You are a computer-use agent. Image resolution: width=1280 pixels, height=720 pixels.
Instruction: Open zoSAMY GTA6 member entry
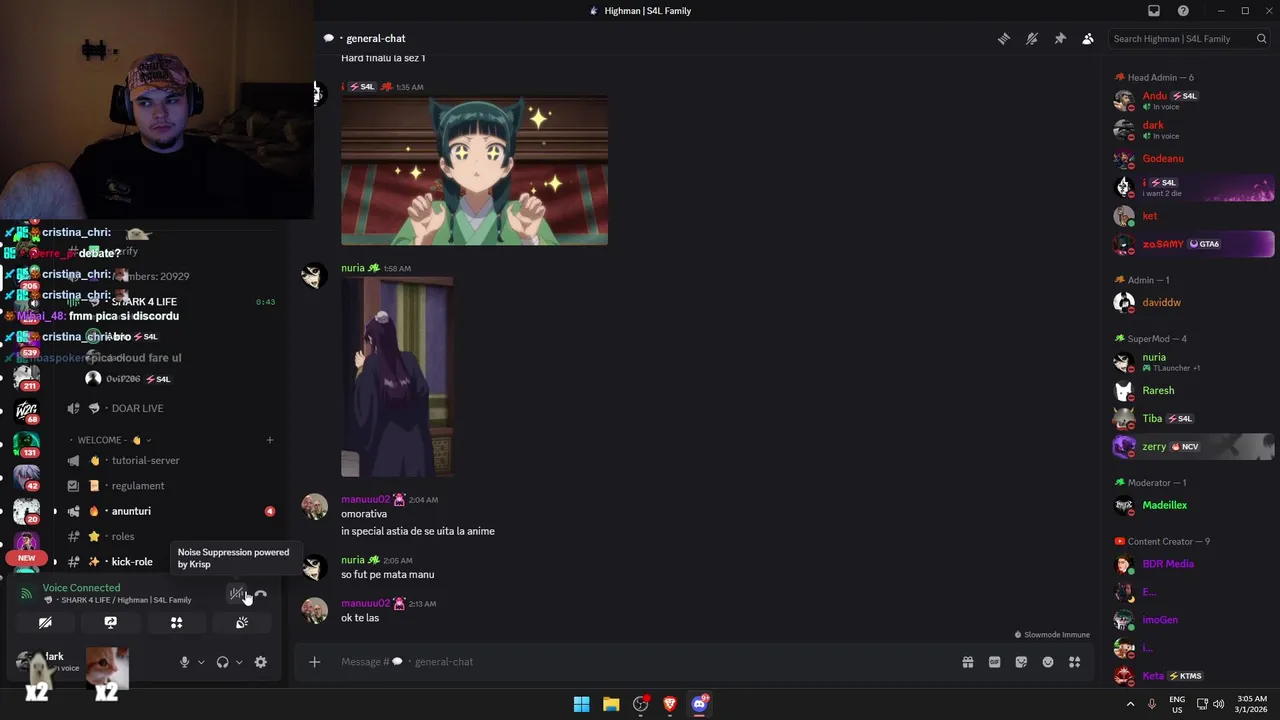tap(1193, 244)
